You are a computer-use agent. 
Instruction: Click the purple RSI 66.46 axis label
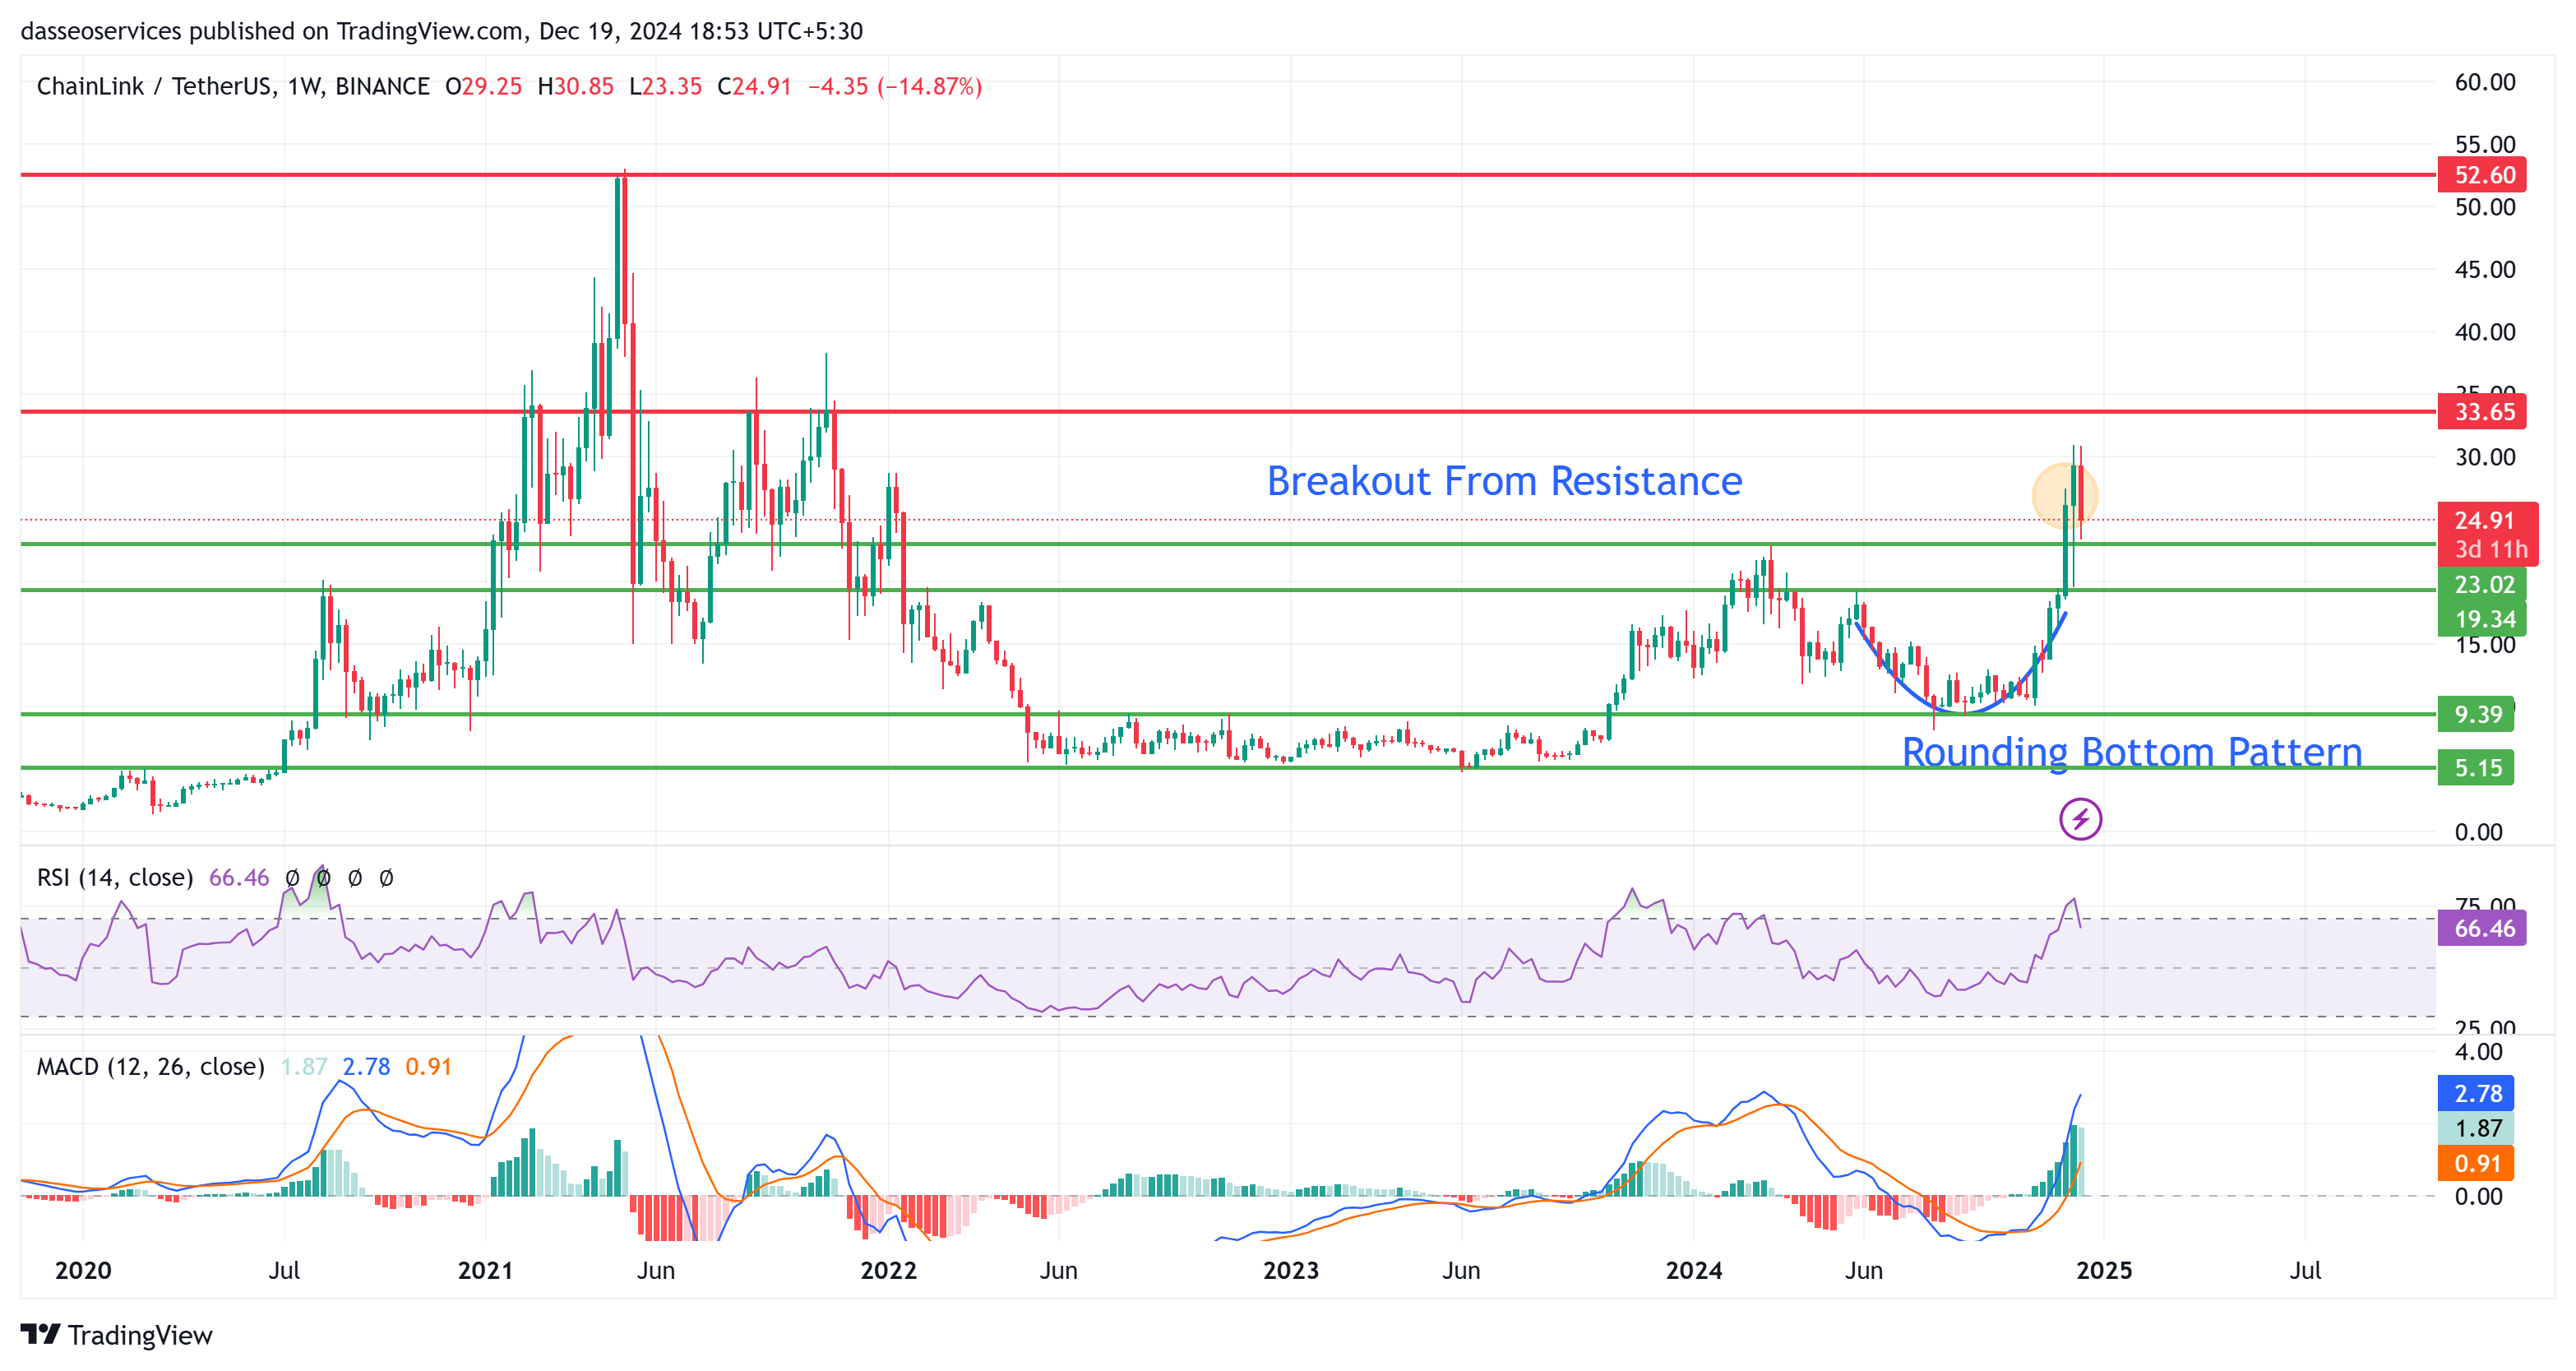click(x=2483, y=928)
